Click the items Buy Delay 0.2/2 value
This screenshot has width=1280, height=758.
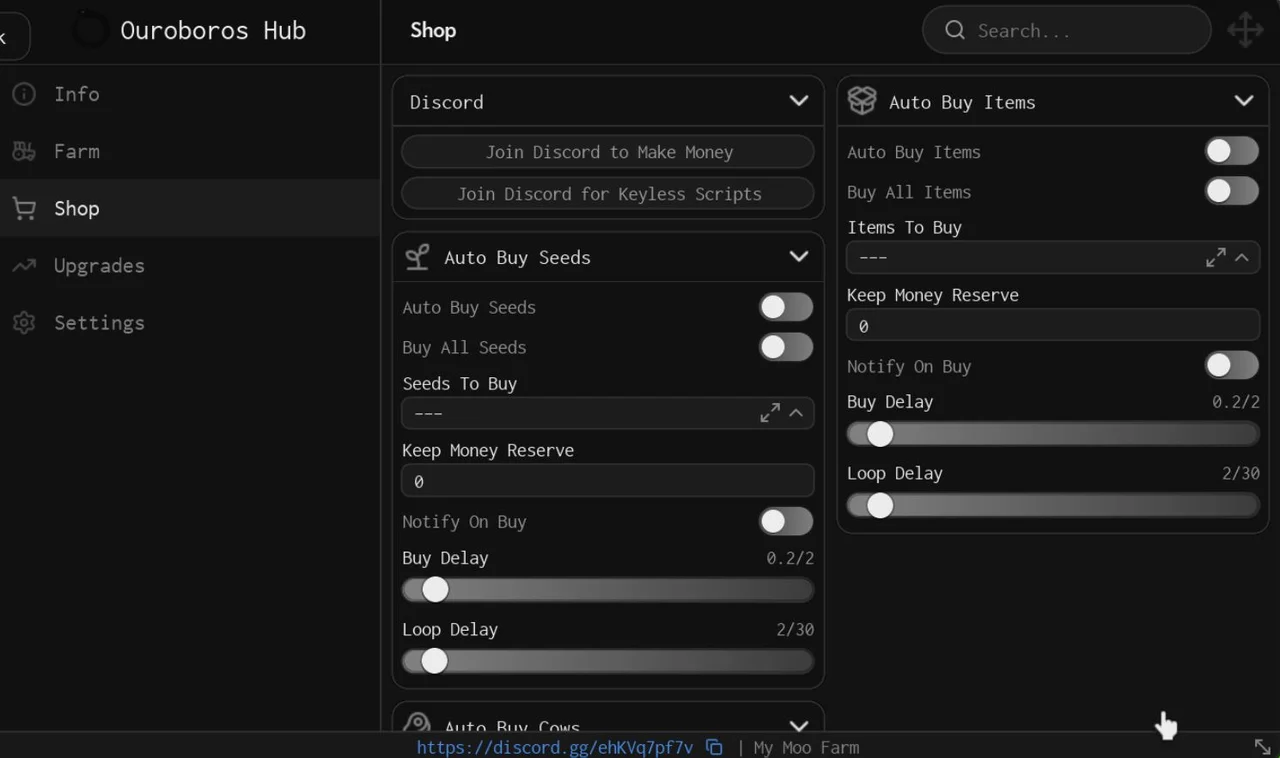[x=1236, y=402]
